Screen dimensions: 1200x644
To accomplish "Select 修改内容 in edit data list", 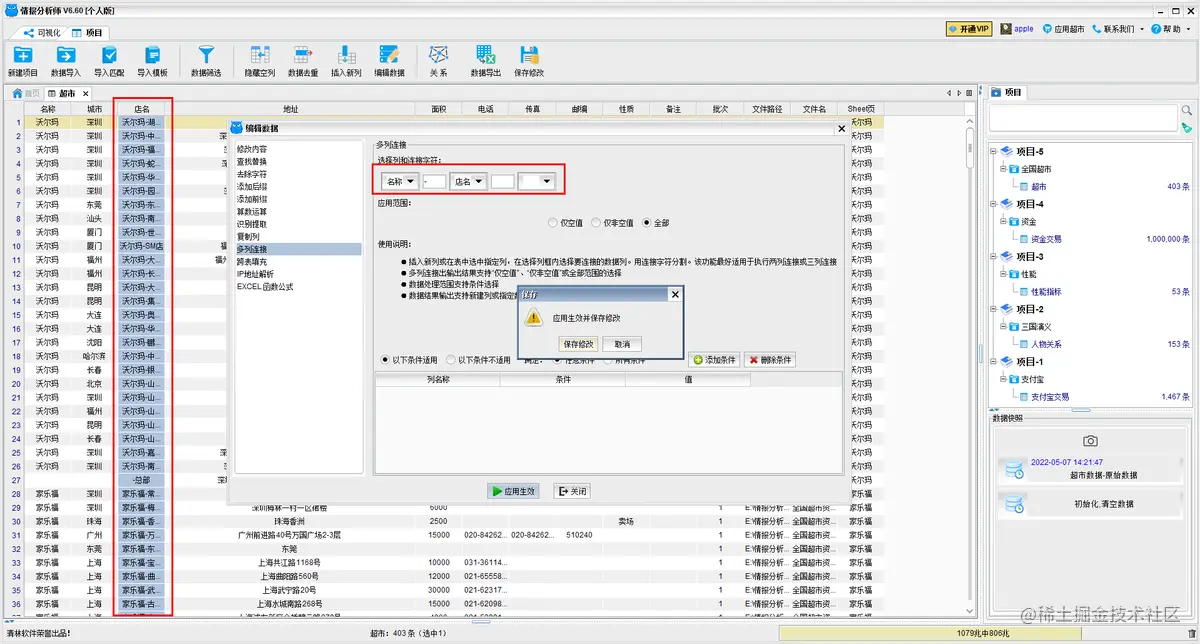I will (x=252, y=149).
